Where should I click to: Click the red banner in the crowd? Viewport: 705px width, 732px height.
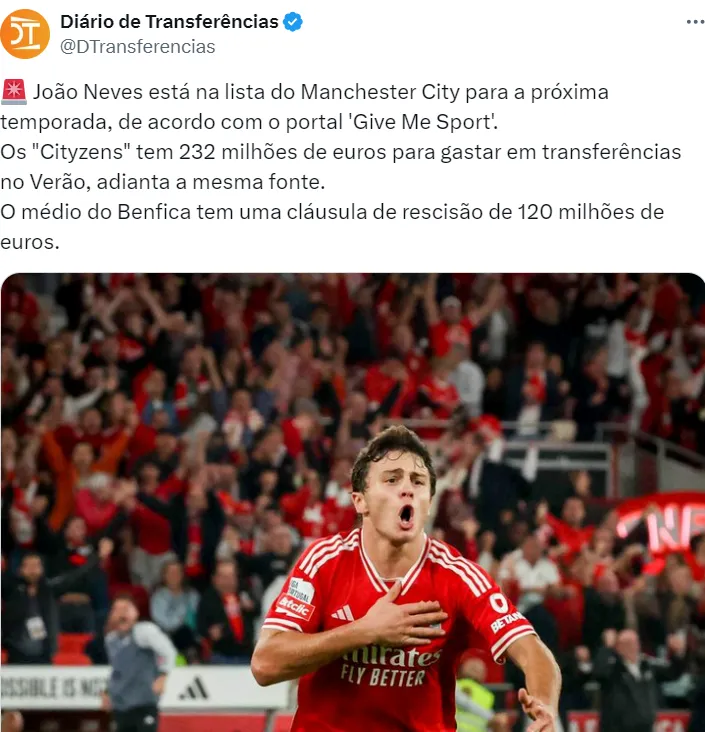pos(661,523)
